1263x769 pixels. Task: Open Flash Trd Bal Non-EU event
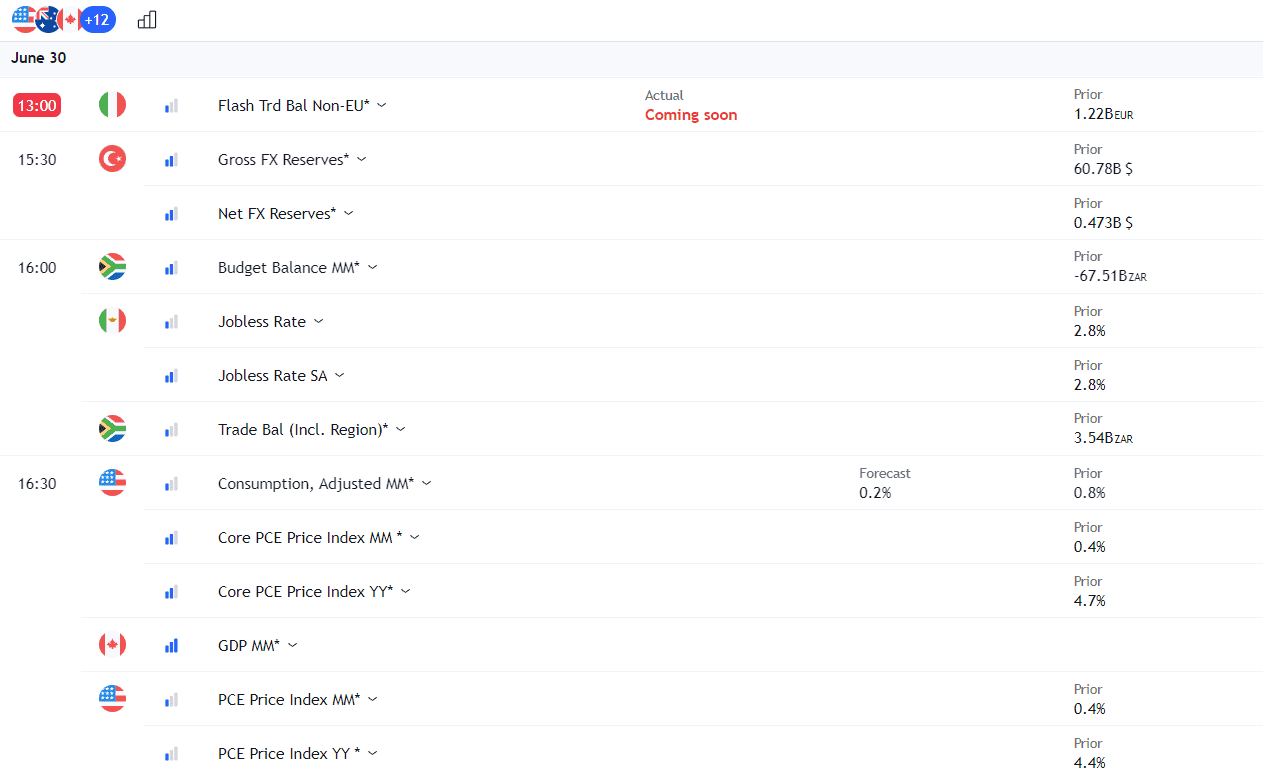(x=294, y=105)
